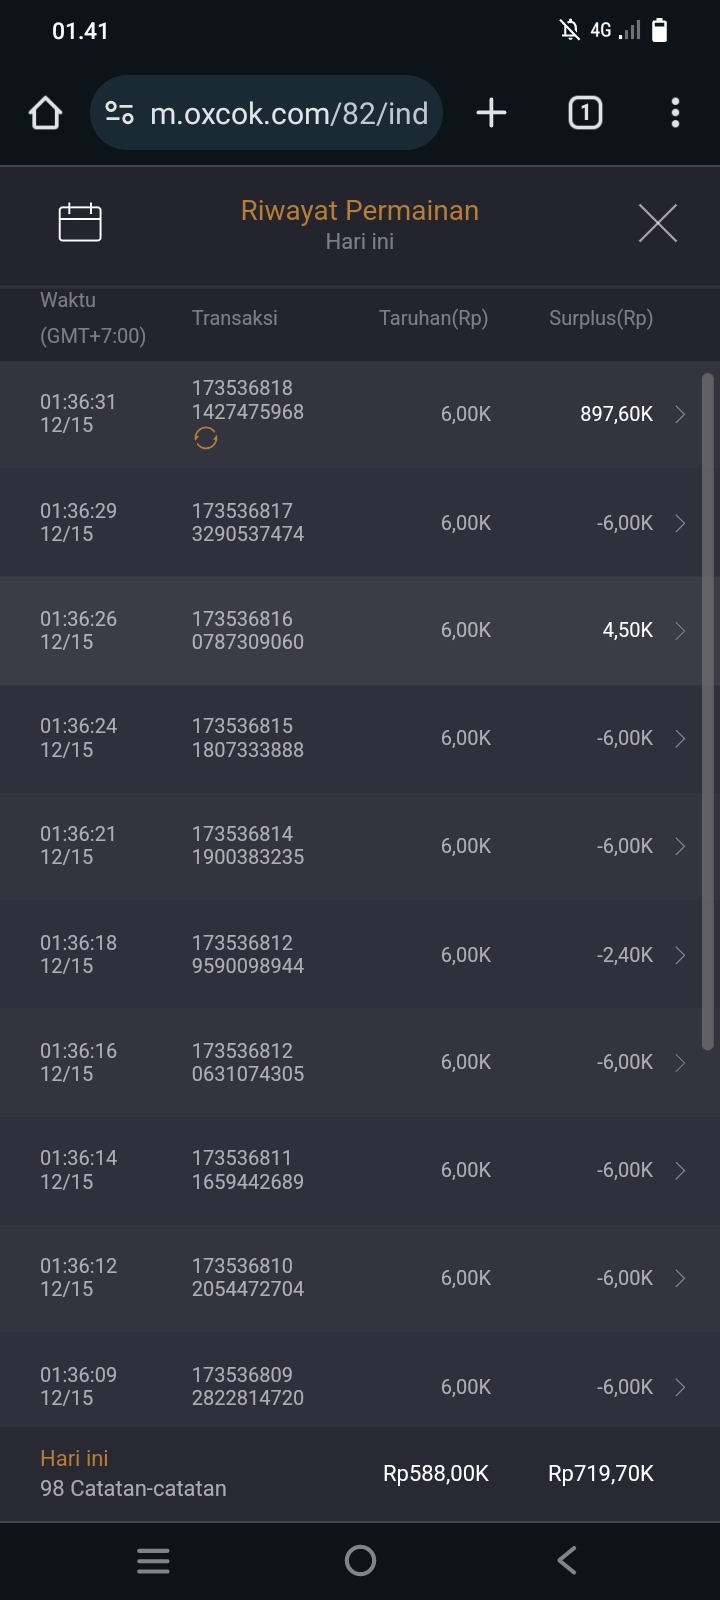Open the calendar date picker icon
This screenshot has height=1600, width=720.
(80, 222)
